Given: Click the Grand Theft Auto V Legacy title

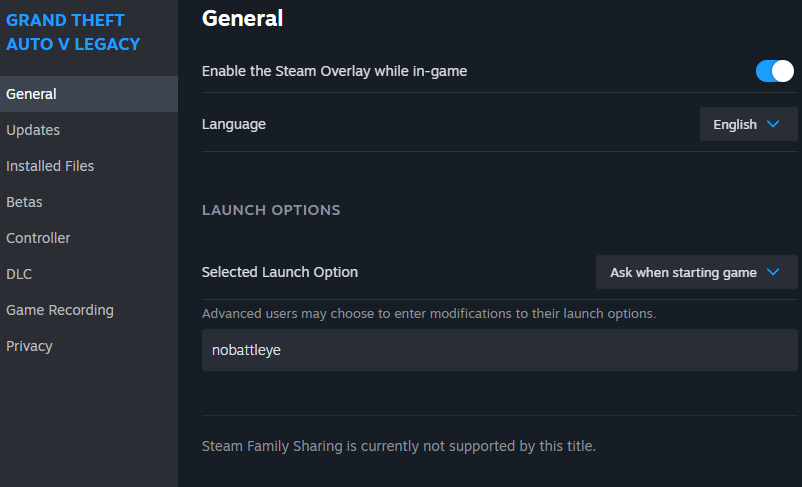Looking at the screenshot, I should [73, 32].
